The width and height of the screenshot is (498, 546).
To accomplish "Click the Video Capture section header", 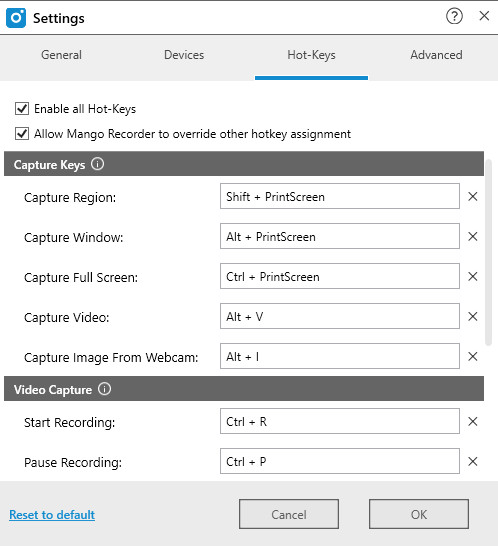I will (244, 389).
